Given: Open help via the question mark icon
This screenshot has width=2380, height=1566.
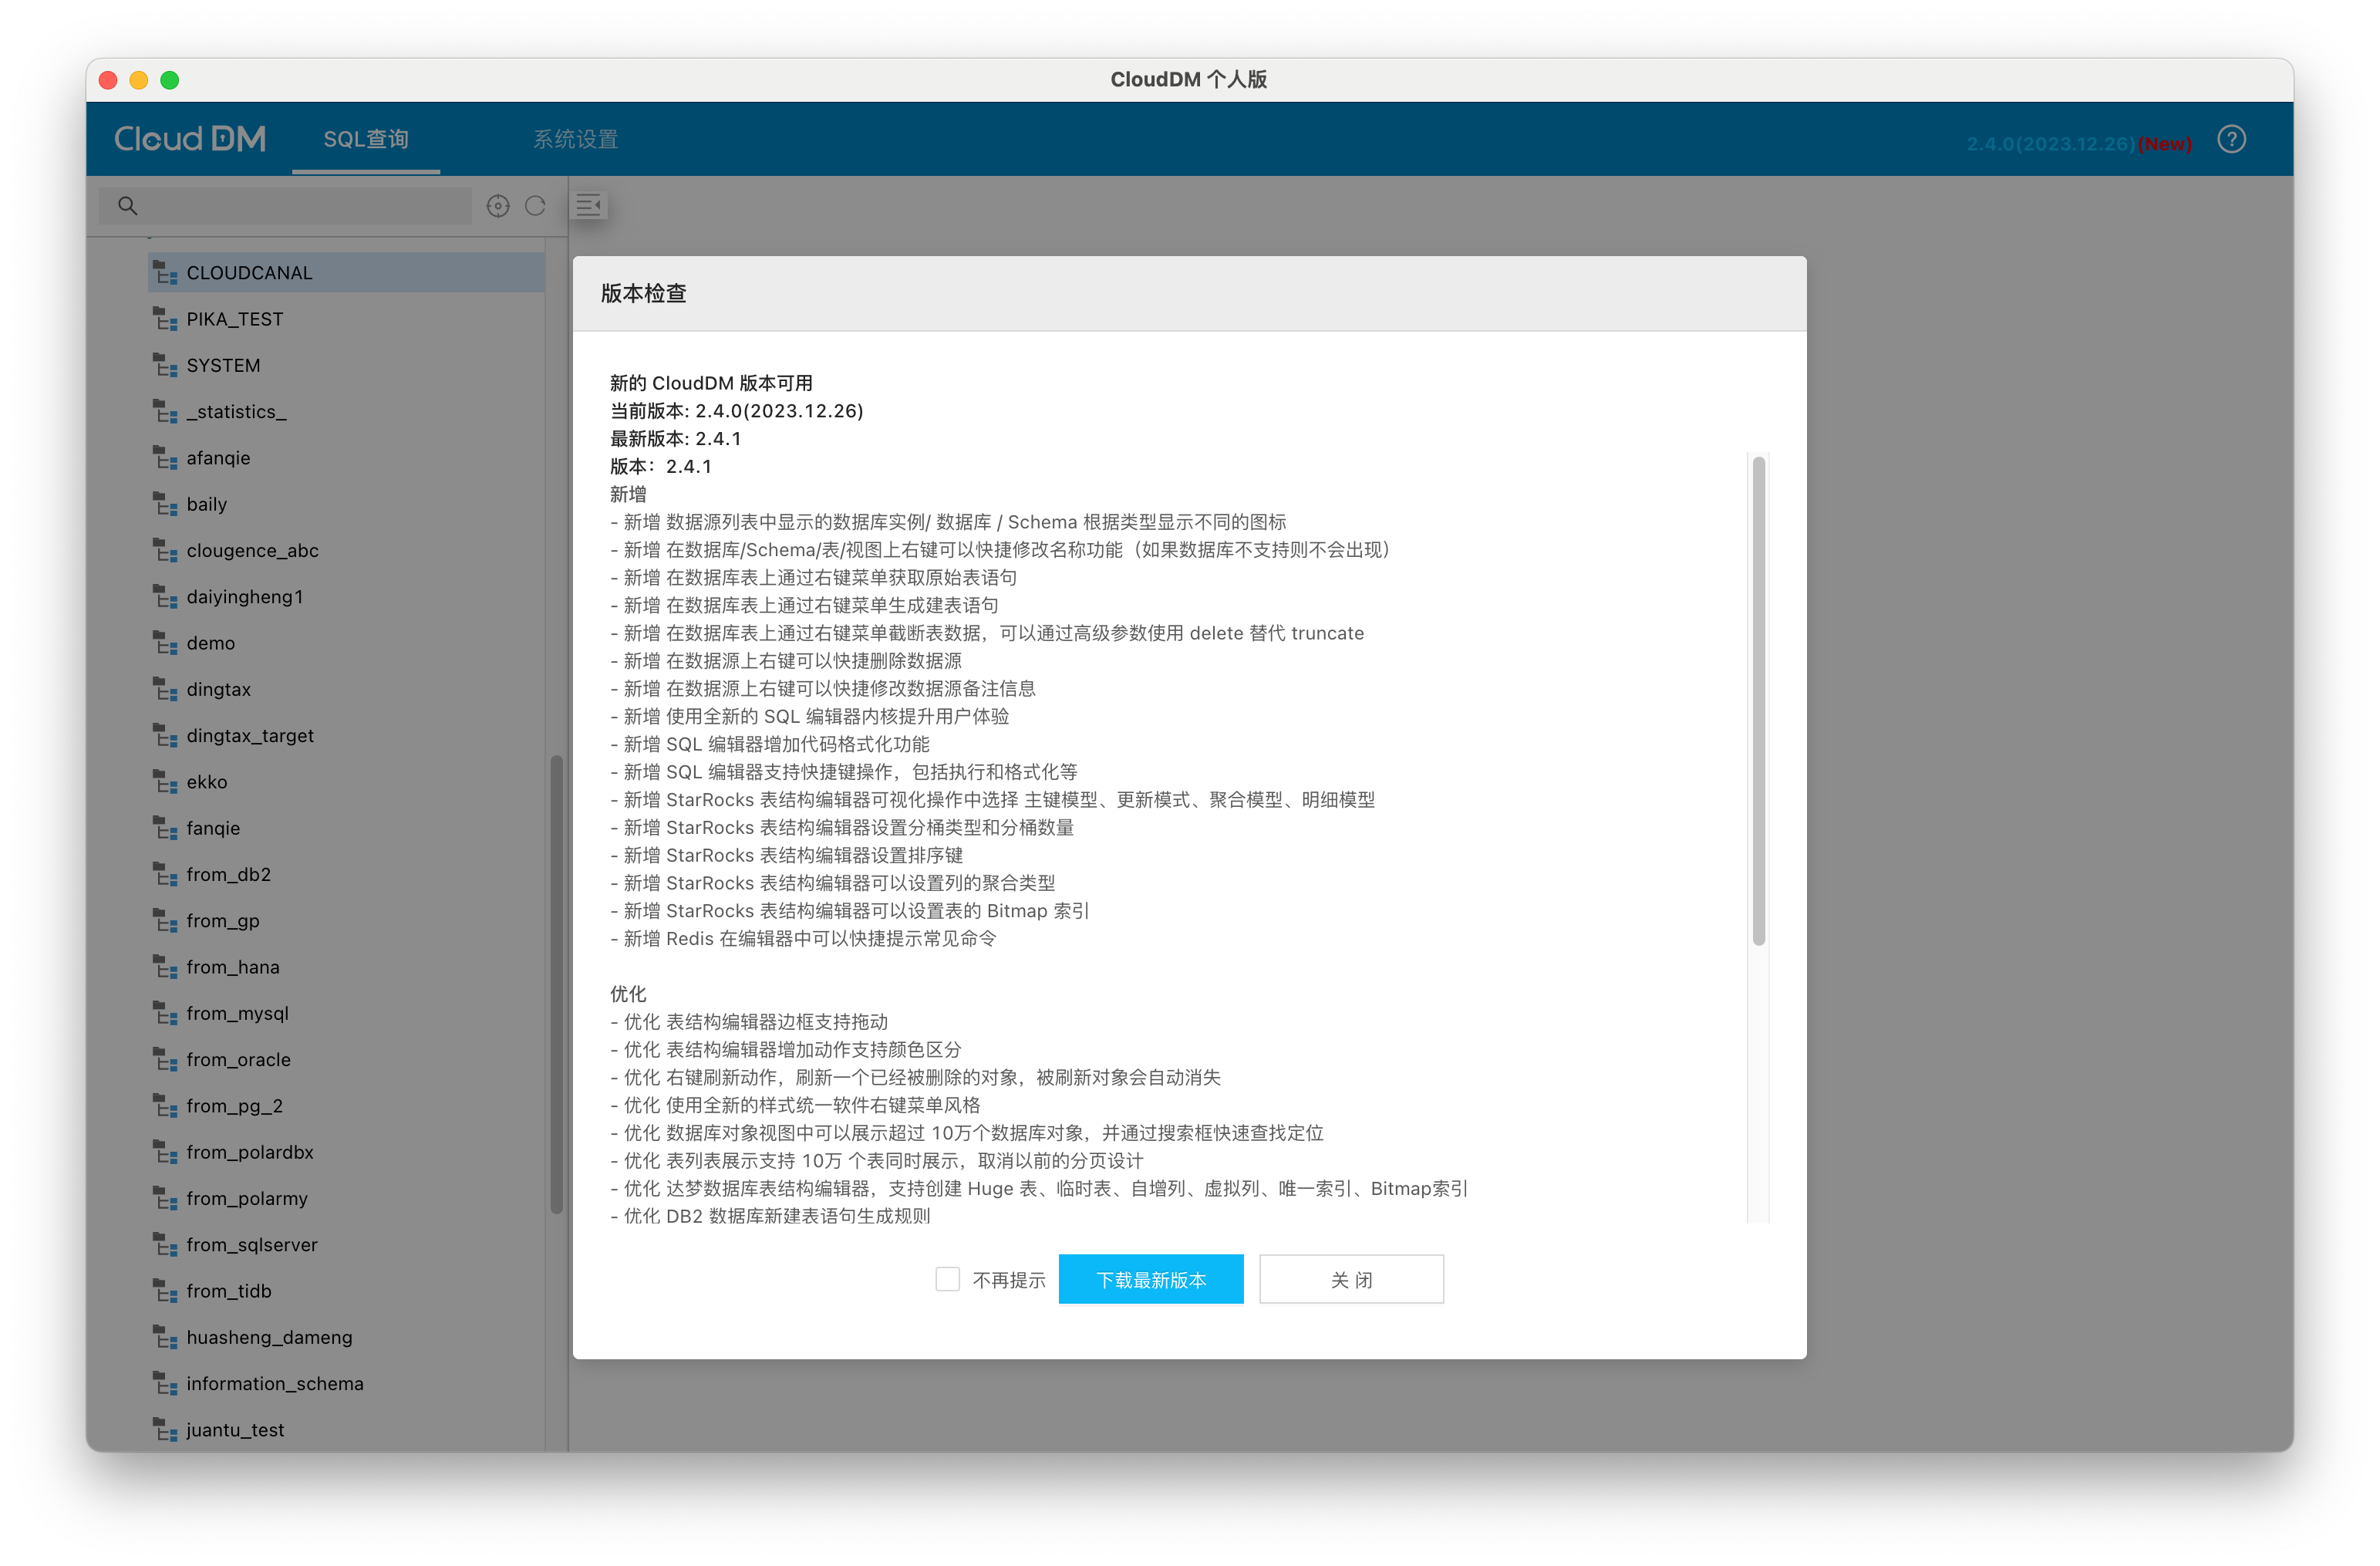Looking at the screenshot, I should (x=2231, y=139).
